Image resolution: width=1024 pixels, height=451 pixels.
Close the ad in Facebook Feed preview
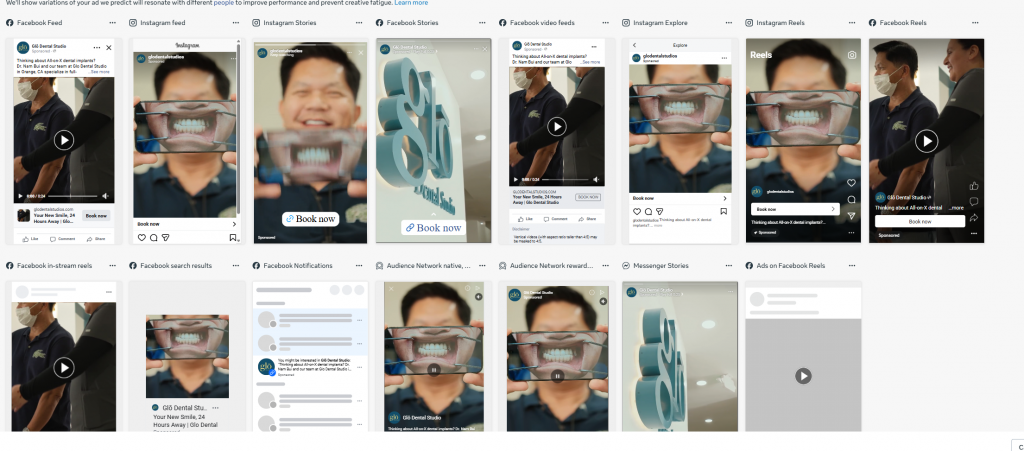point(109,47)
